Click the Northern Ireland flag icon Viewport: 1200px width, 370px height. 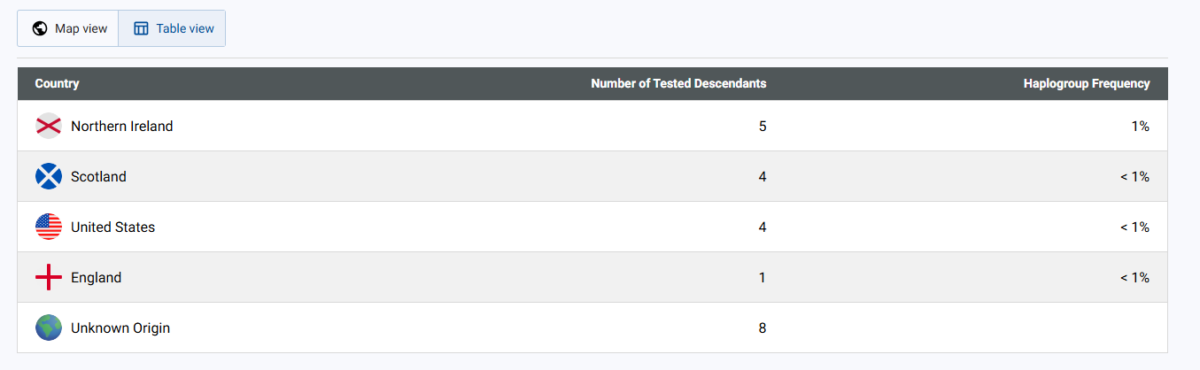point(49,126)
